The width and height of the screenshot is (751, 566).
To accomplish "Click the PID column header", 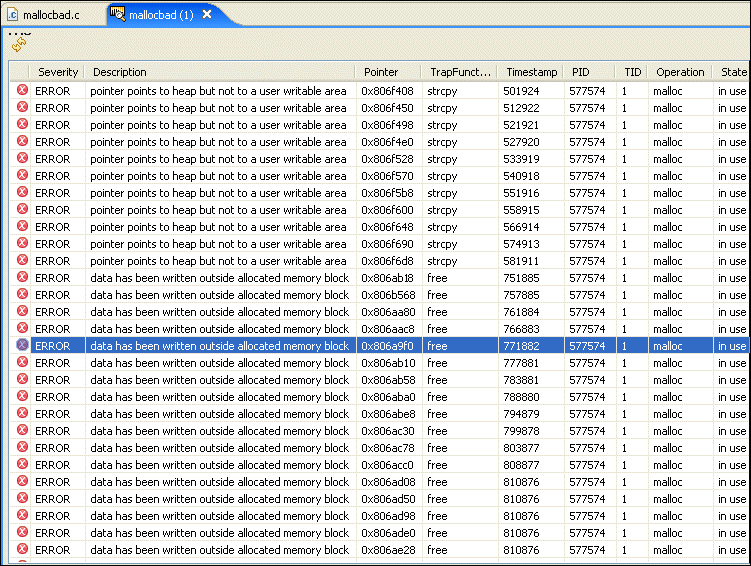I will point(581,72).
